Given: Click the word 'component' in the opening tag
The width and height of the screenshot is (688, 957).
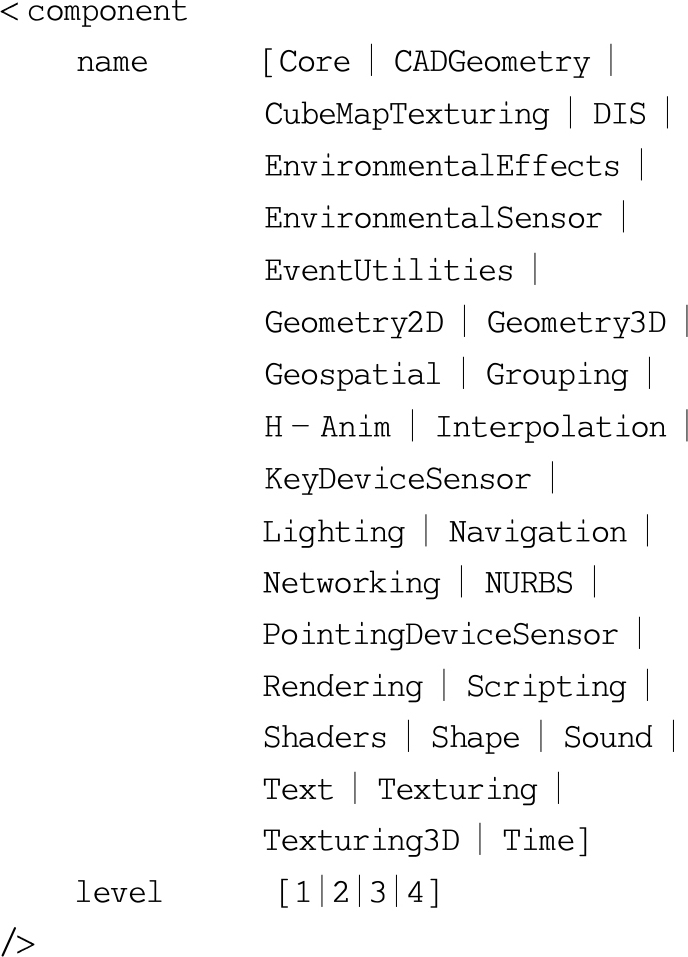Looking at the screenshot, I should click(x=107, y=13).
